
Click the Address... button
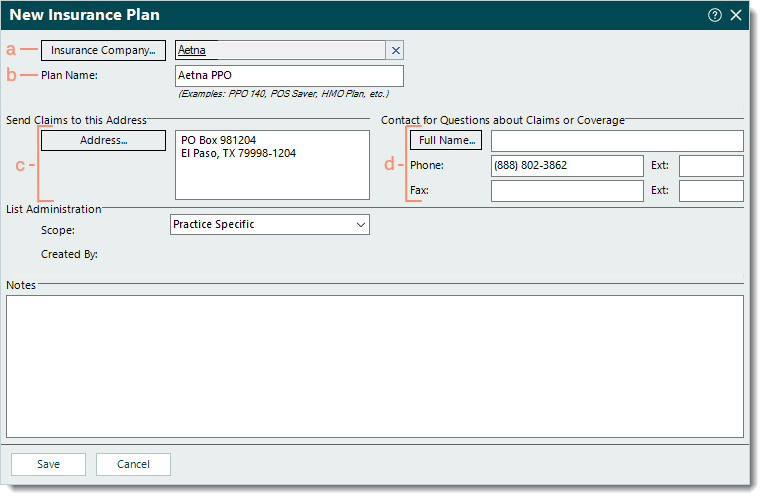tap(103, 140)
